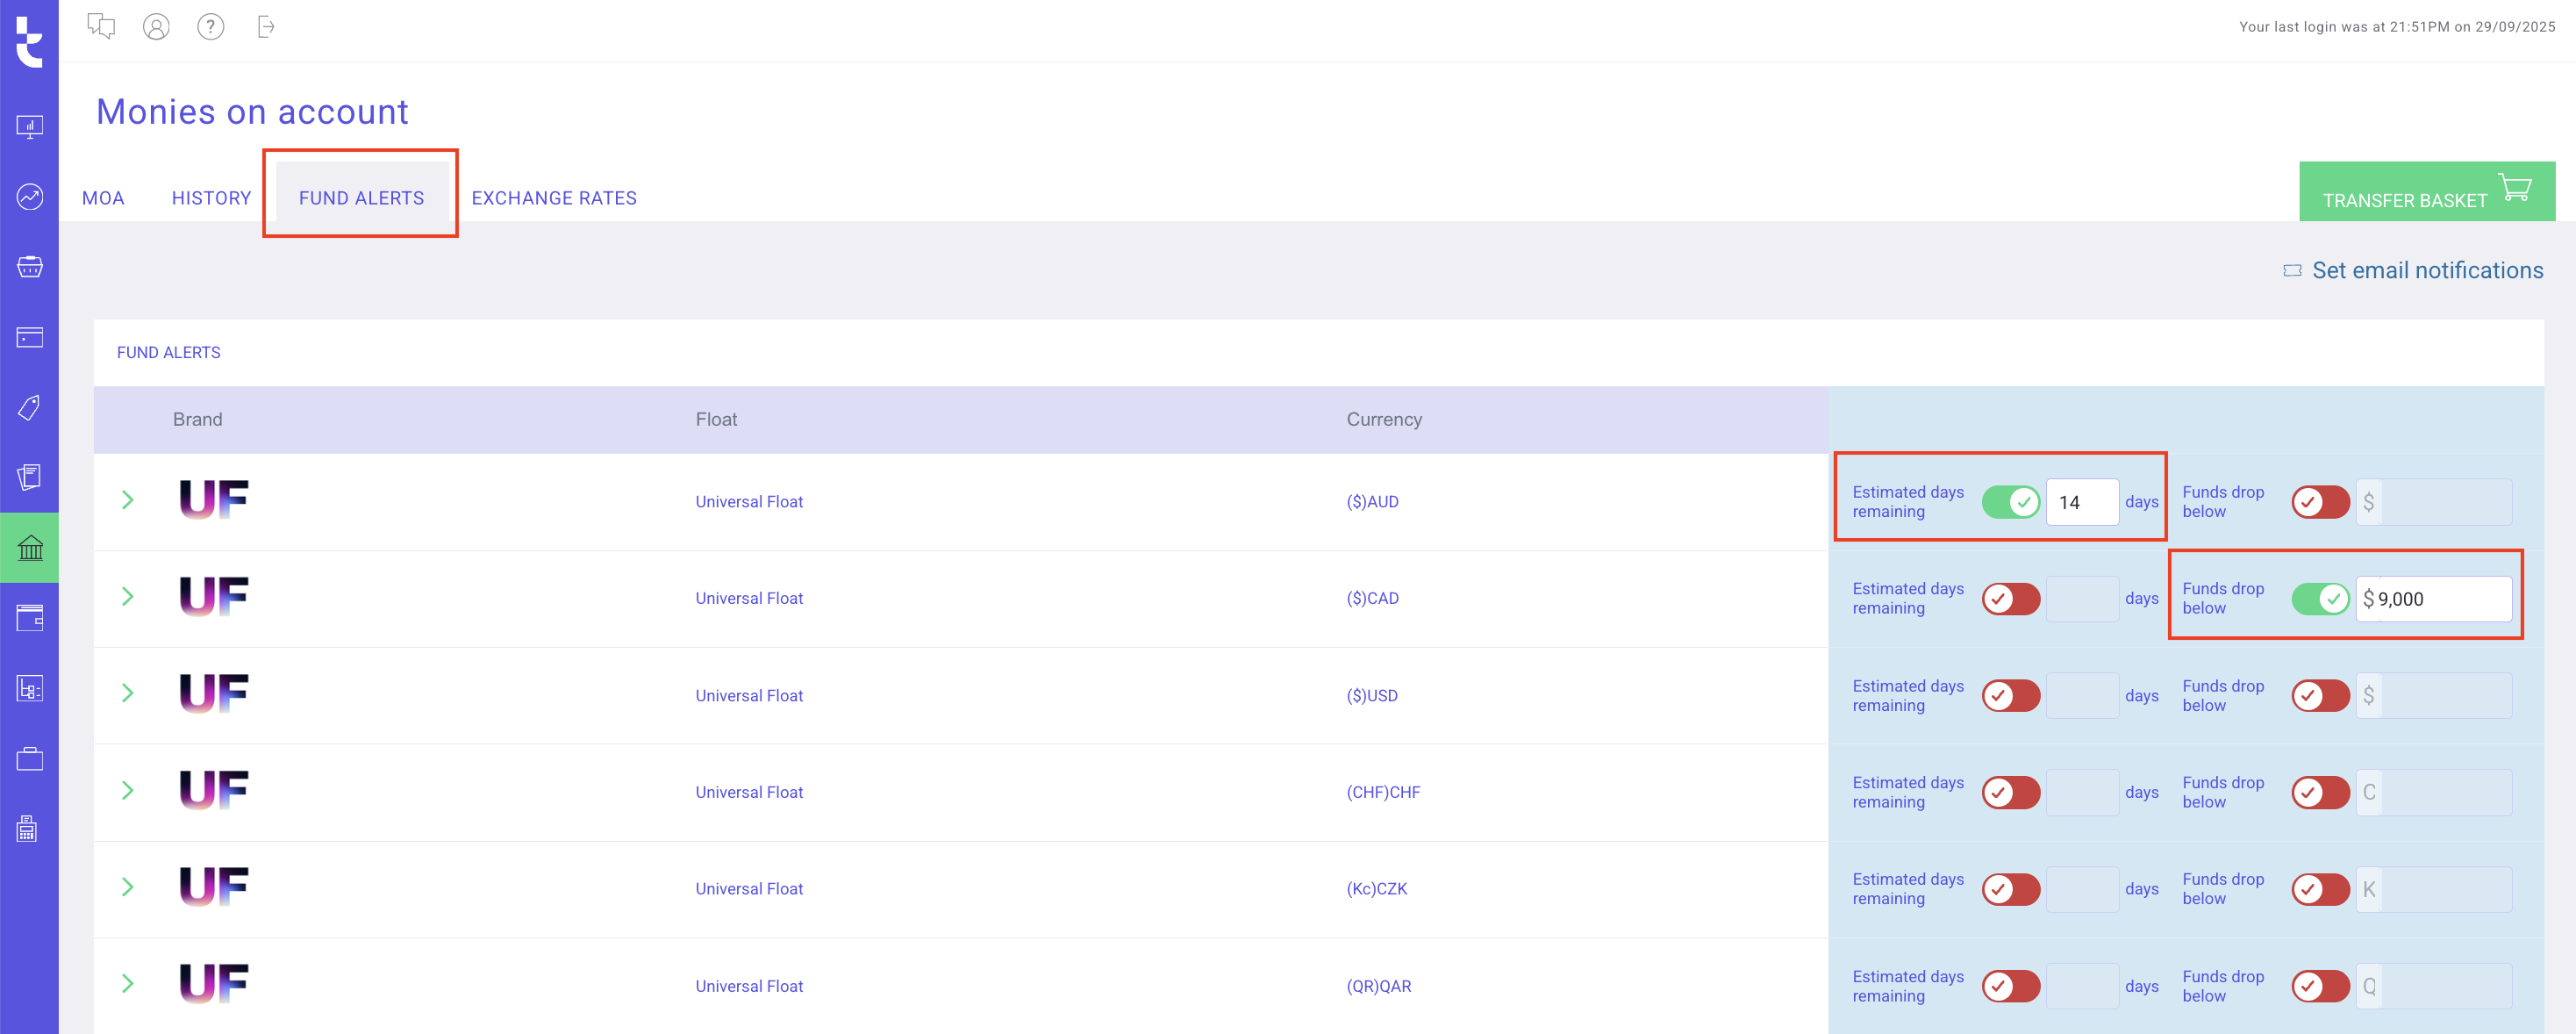
Task: Open the trend chart sidebar icon
Action: point(30,197)
